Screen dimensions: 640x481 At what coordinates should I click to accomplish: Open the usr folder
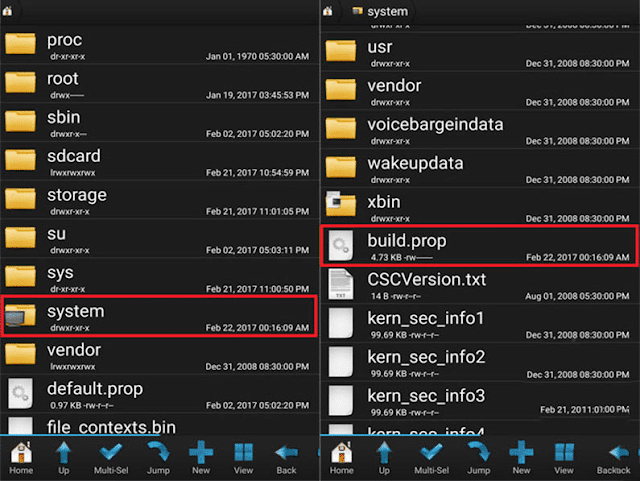[480, 53]
